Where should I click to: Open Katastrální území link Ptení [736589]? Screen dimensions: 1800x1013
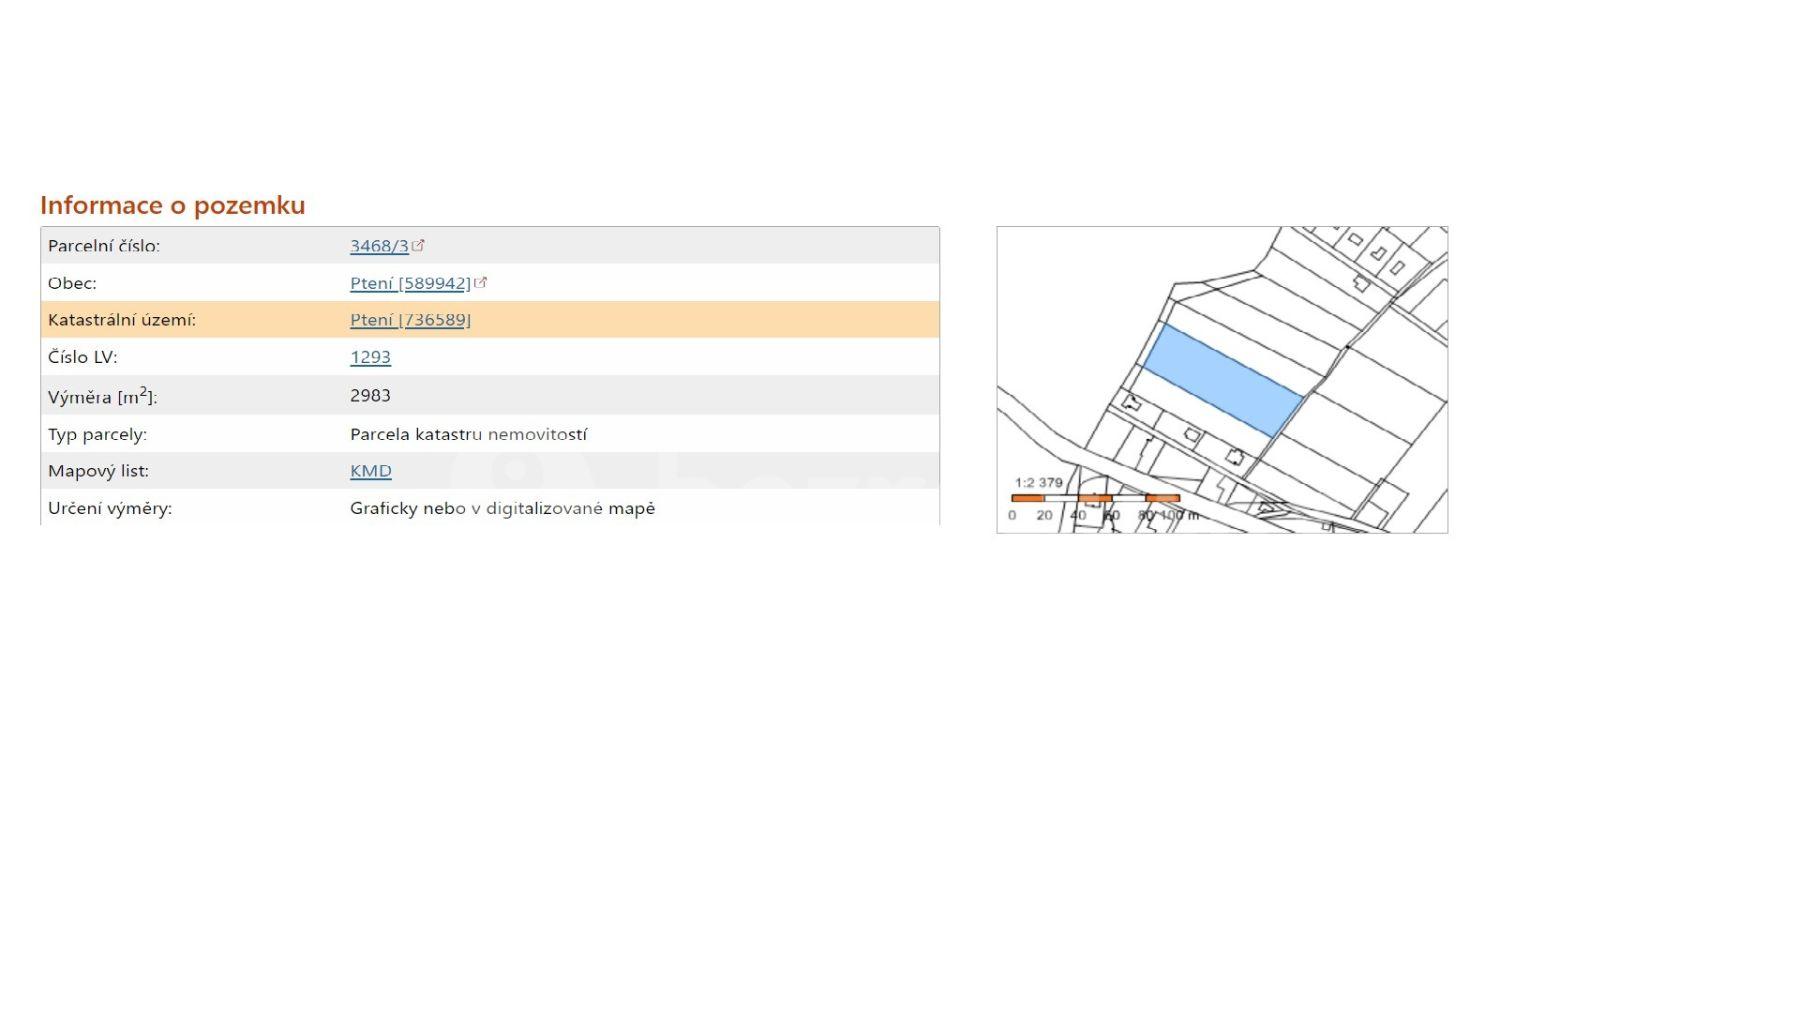410,320
